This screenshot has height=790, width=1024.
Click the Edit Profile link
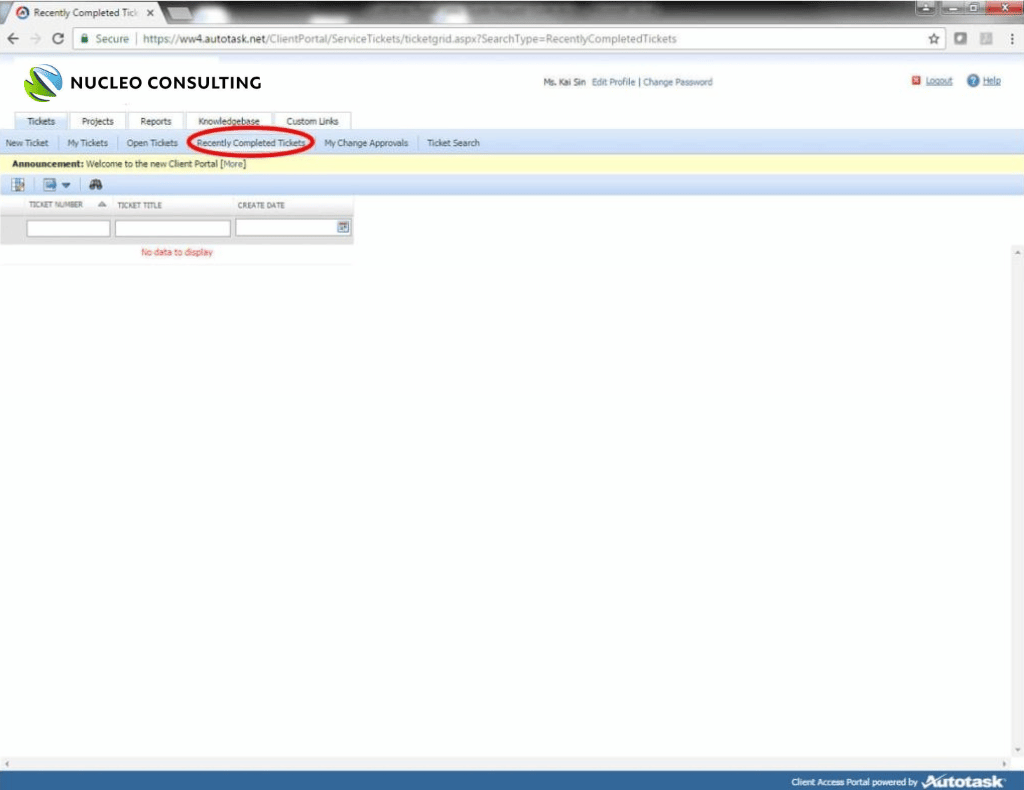coord(613,82)
